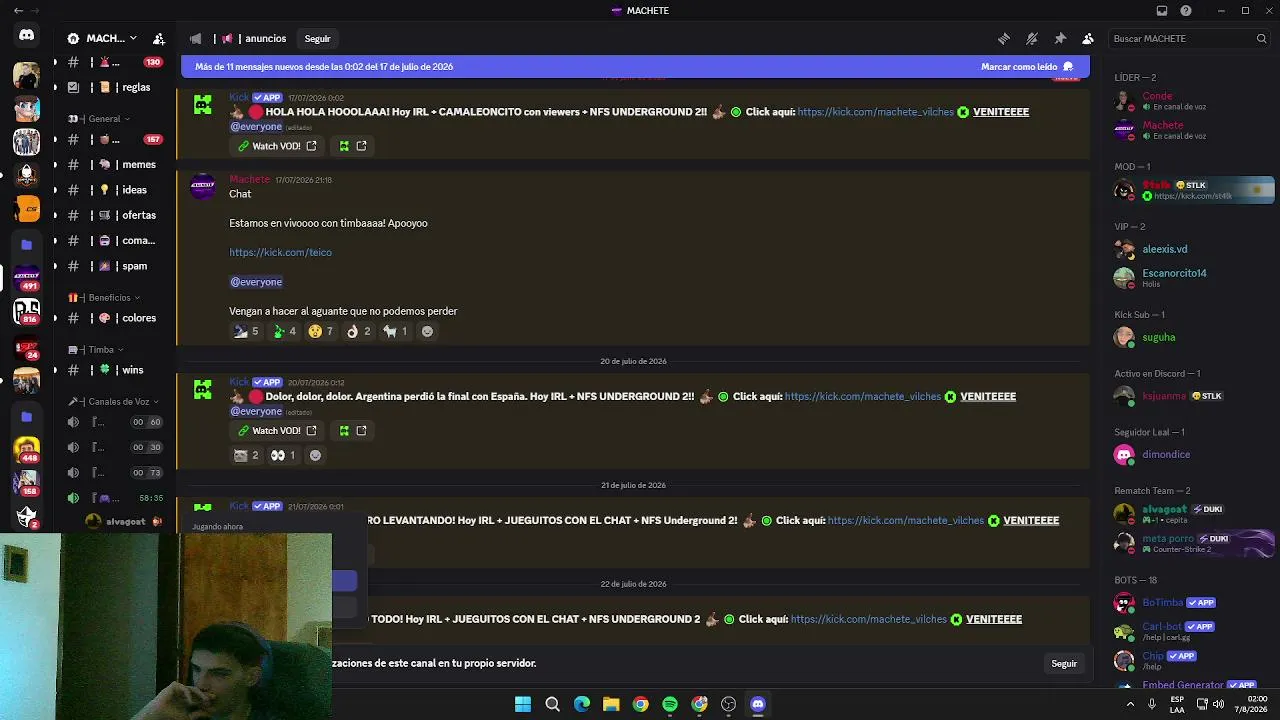The image size is (1280, 720).
Task: Toggle the member list panel
Action: 1088,39
